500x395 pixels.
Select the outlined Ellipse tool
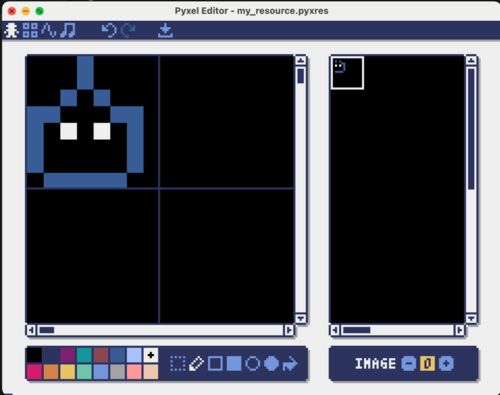pos(253,363)
